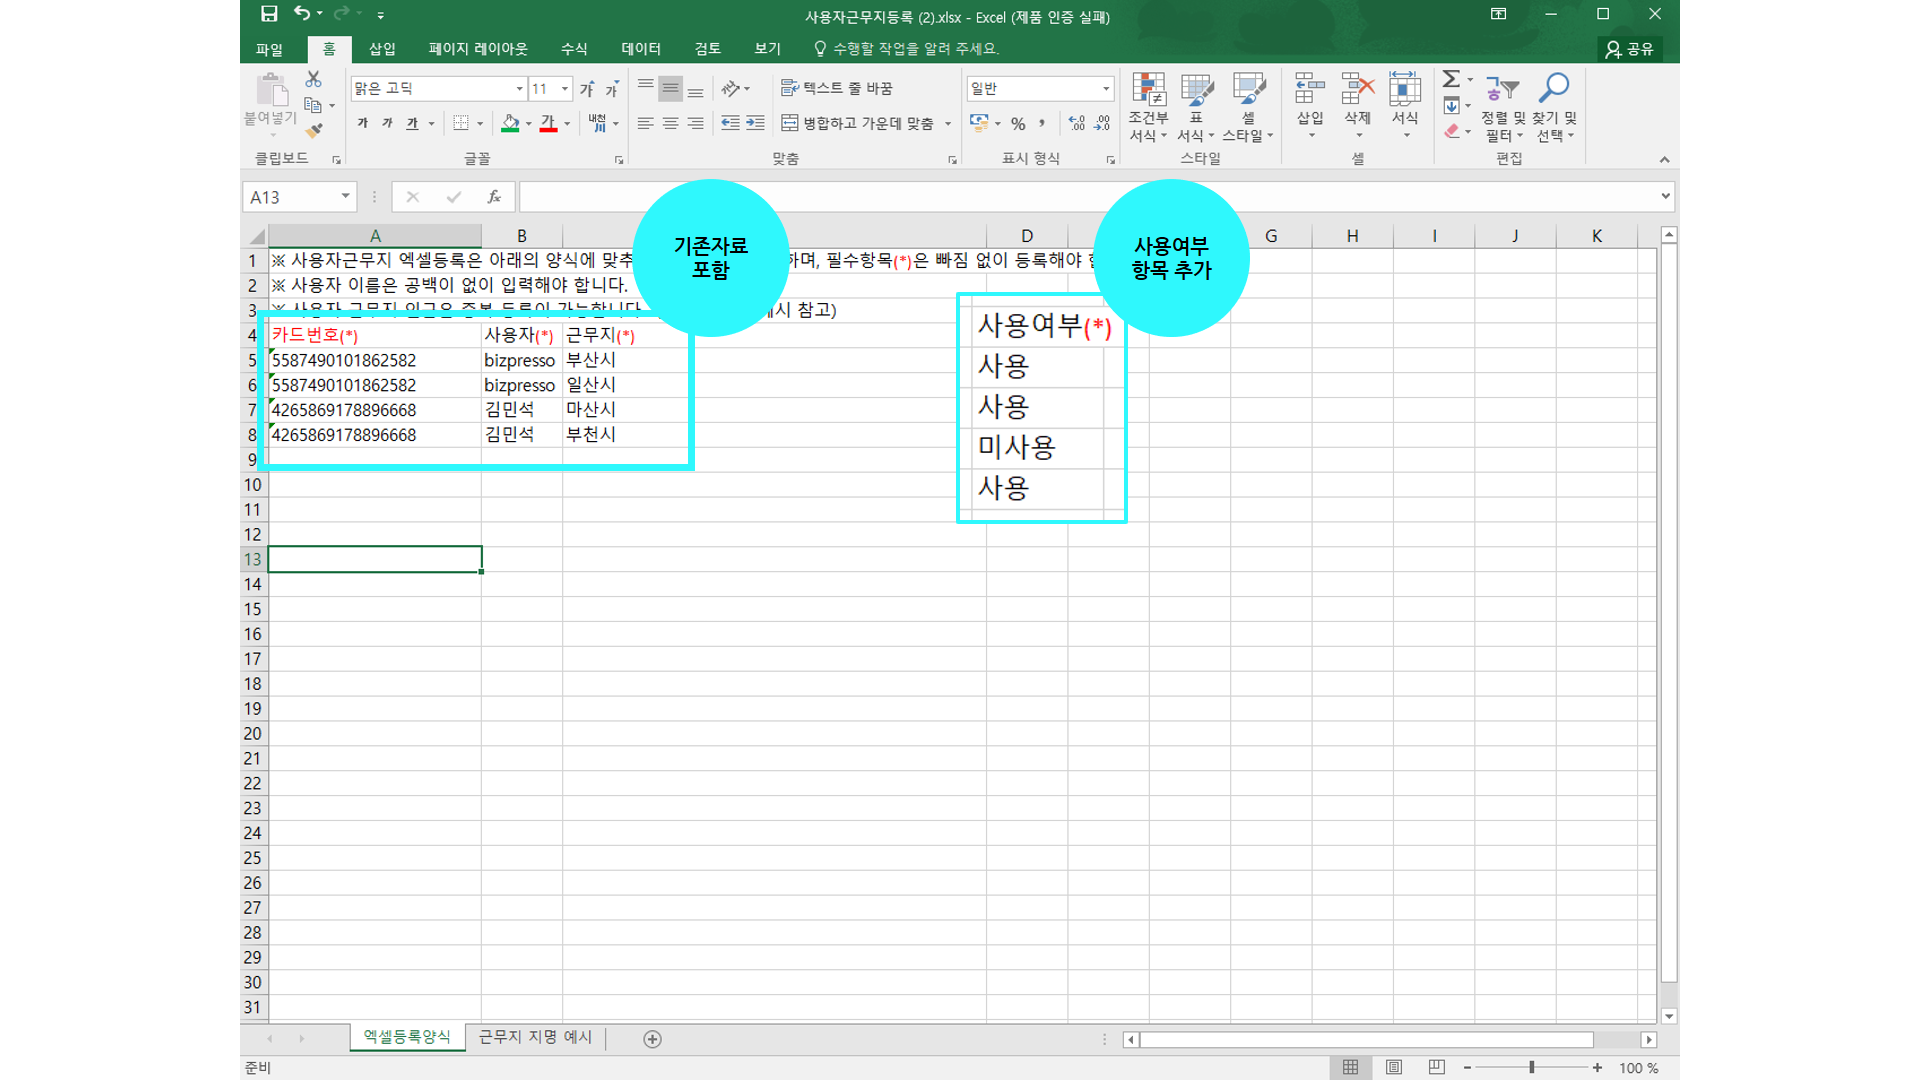Open number format dropdown (일반)
The width and height of the screenshot is (1920, 1080).
click(1106, 89)
